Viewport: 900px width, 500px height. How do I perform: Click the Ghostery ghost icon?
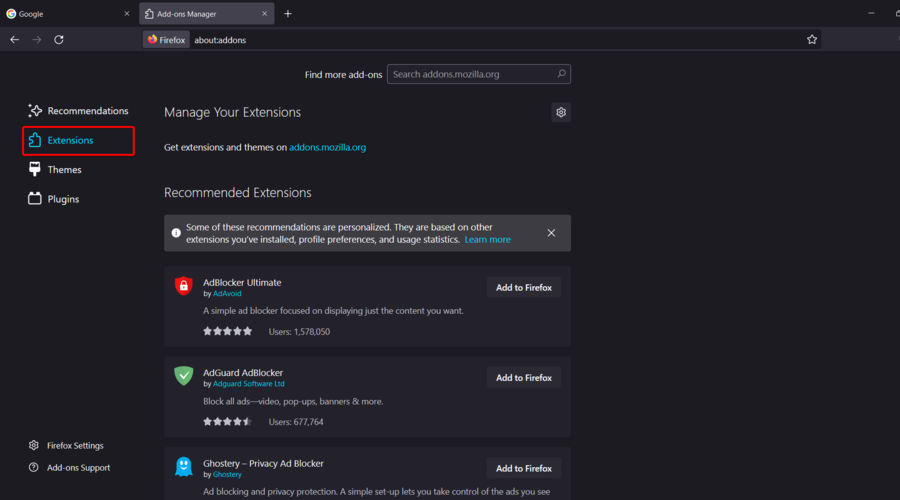point(184,467)
